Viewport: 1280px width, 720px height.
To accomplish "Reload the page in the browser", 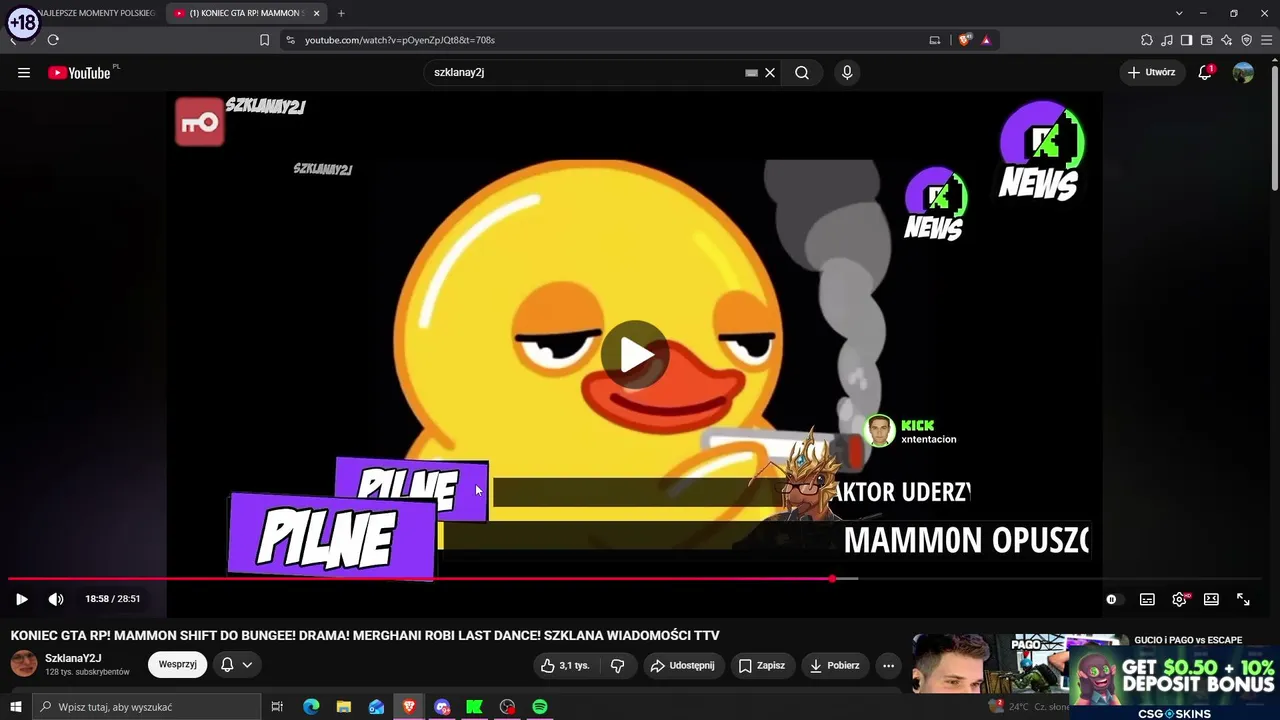I will (53, 40).
